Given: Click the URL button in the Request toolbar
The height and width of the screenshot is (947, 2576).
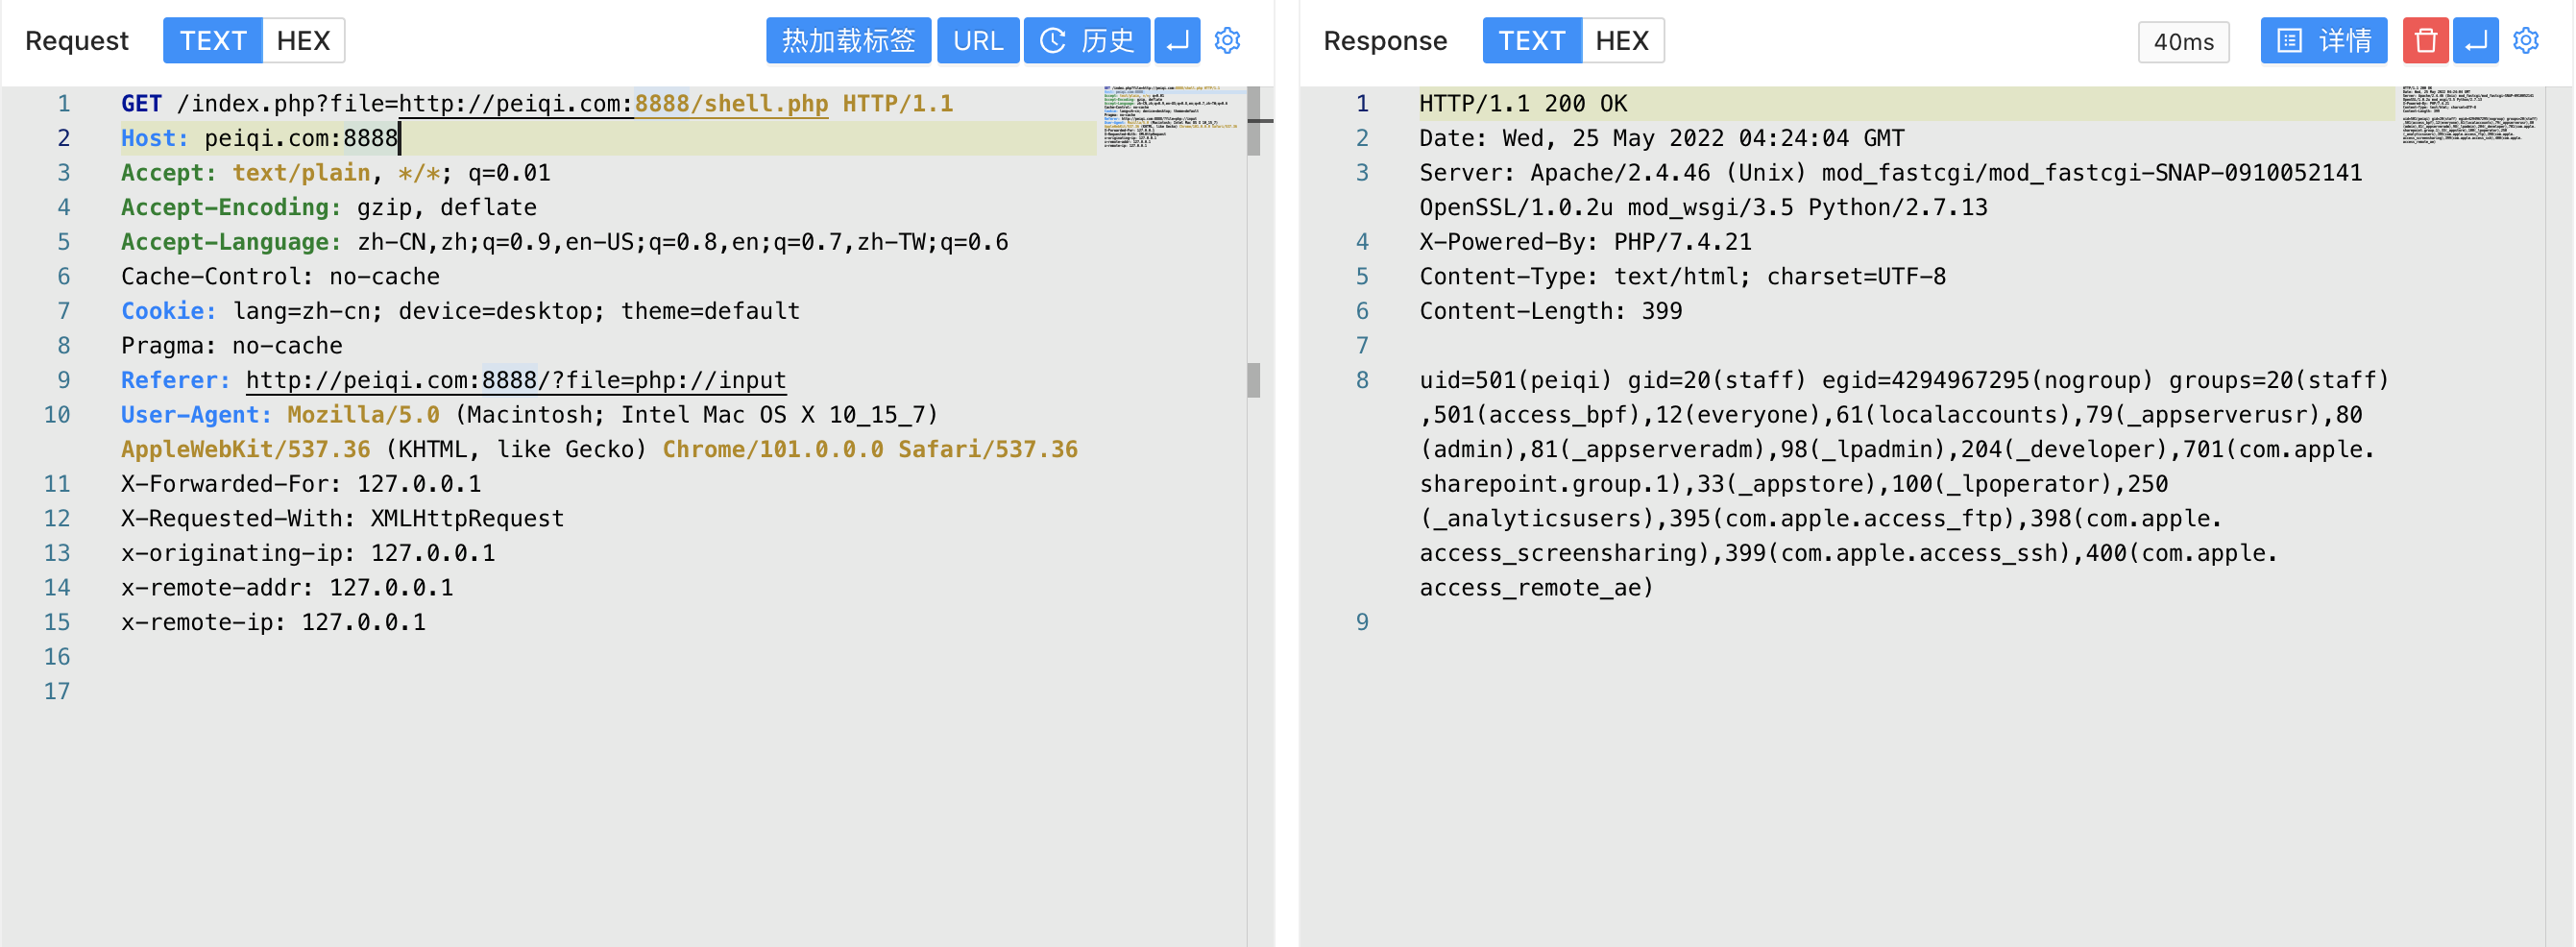Looking at the screenshot, I should (978, 40).
